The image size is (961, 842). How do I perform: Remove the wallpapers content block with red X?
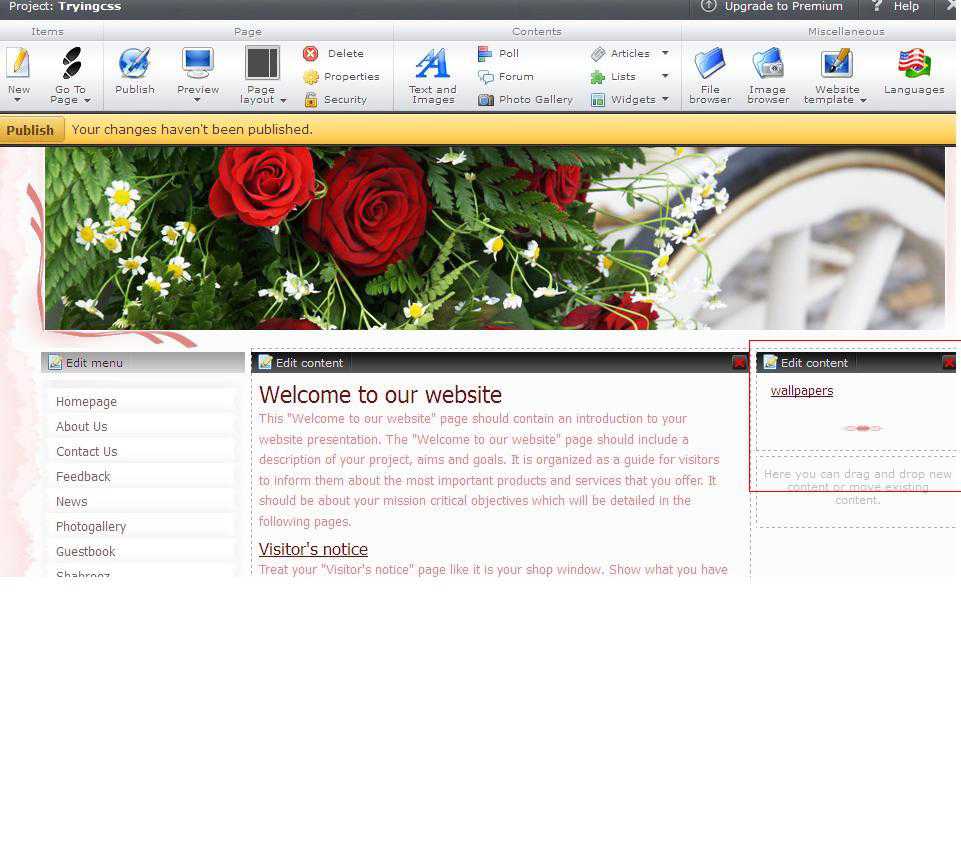tap(949, 363)
